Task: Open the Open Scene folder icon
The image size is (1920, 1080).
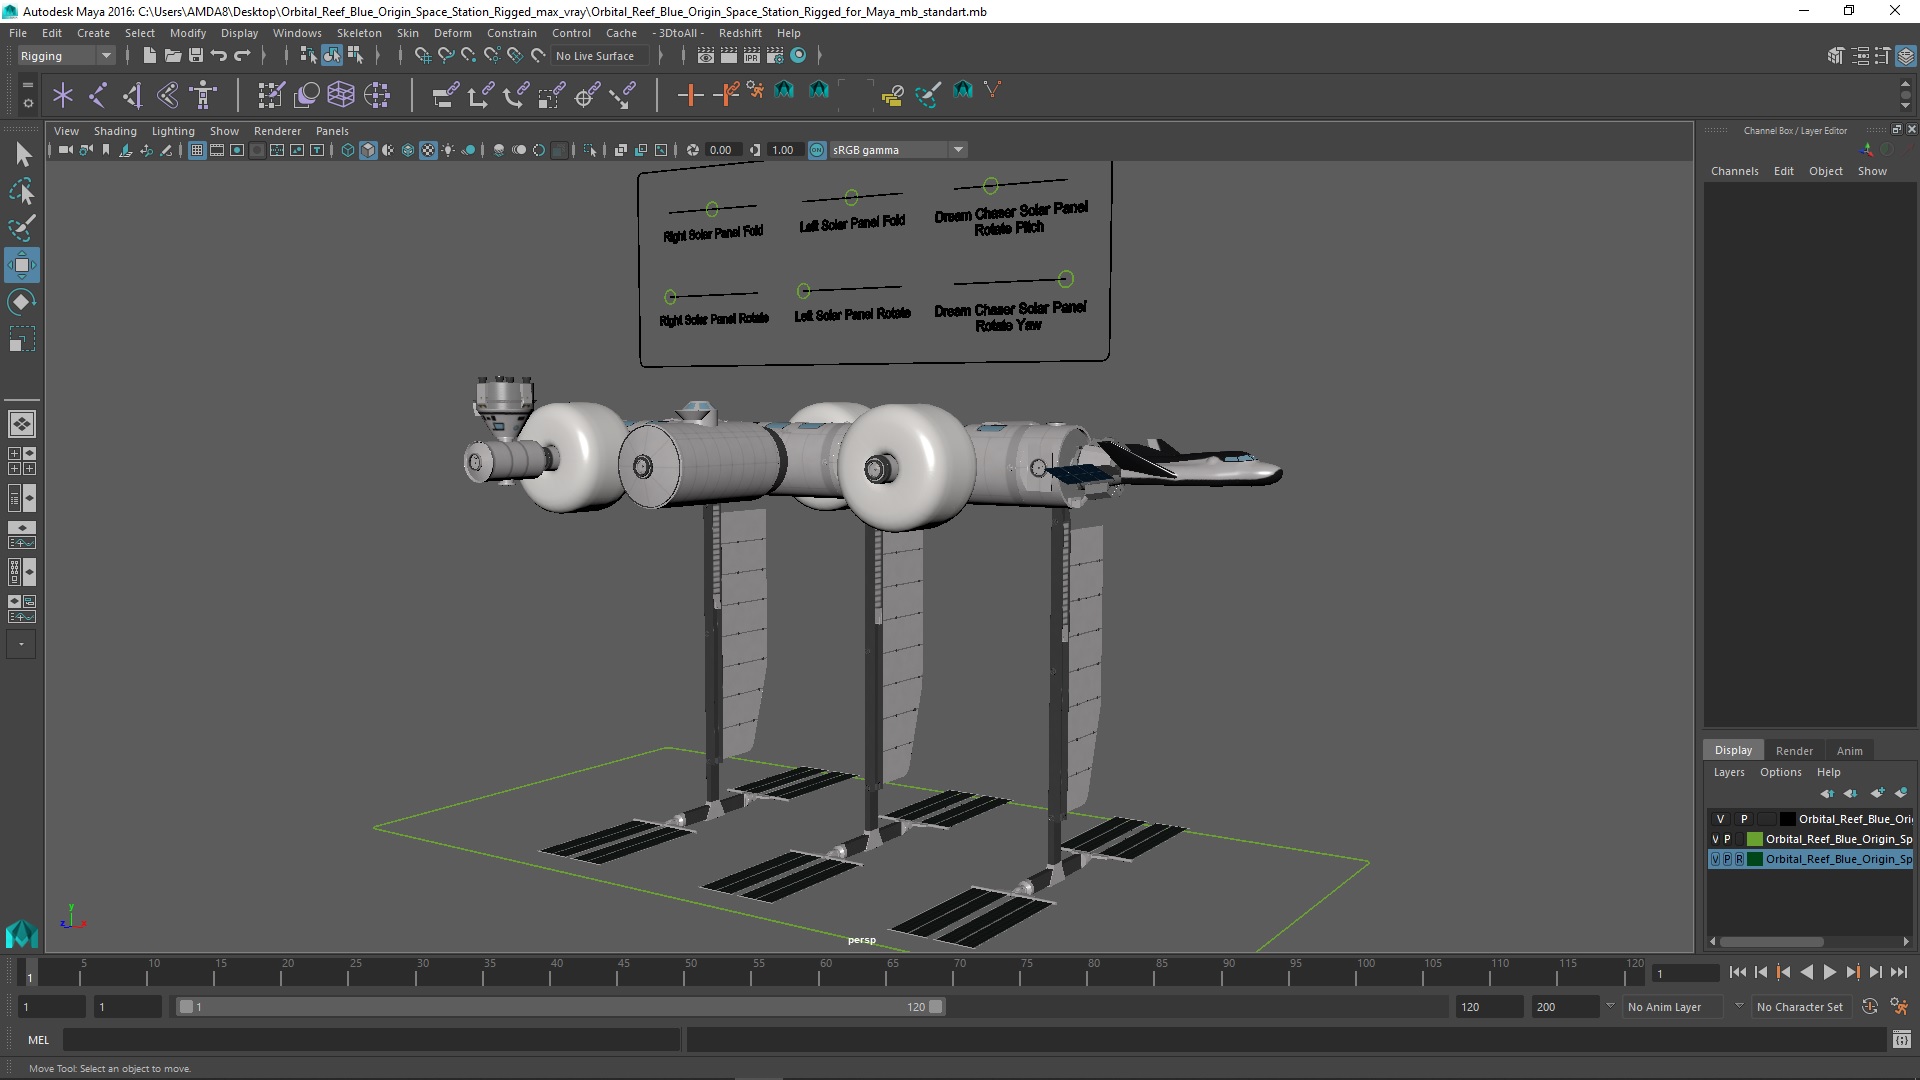Action: click(x=172, y=56)
